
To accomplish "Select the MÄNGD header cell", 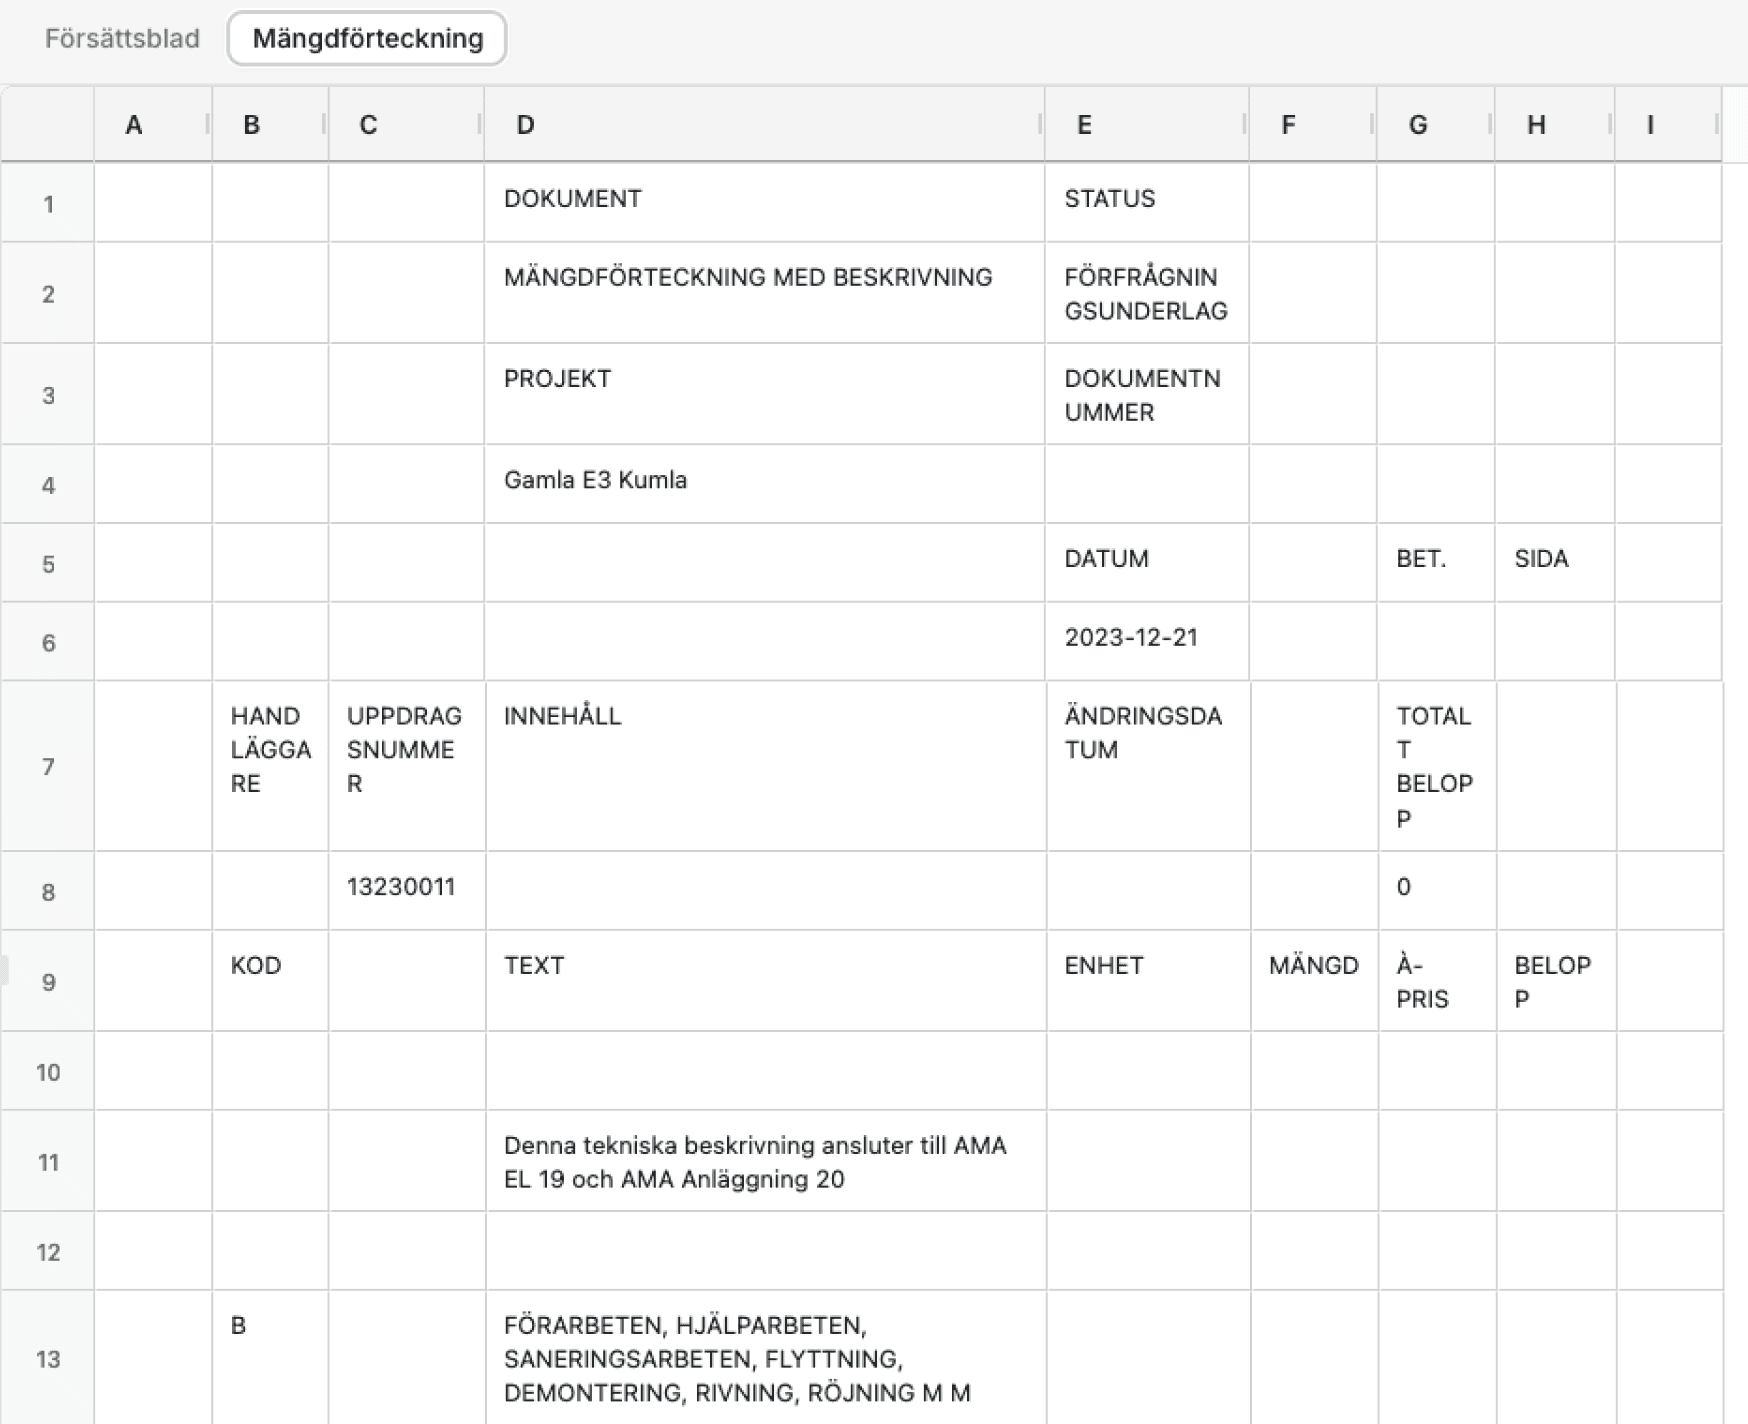I will pyautogui.click(x=1314, y=981).
